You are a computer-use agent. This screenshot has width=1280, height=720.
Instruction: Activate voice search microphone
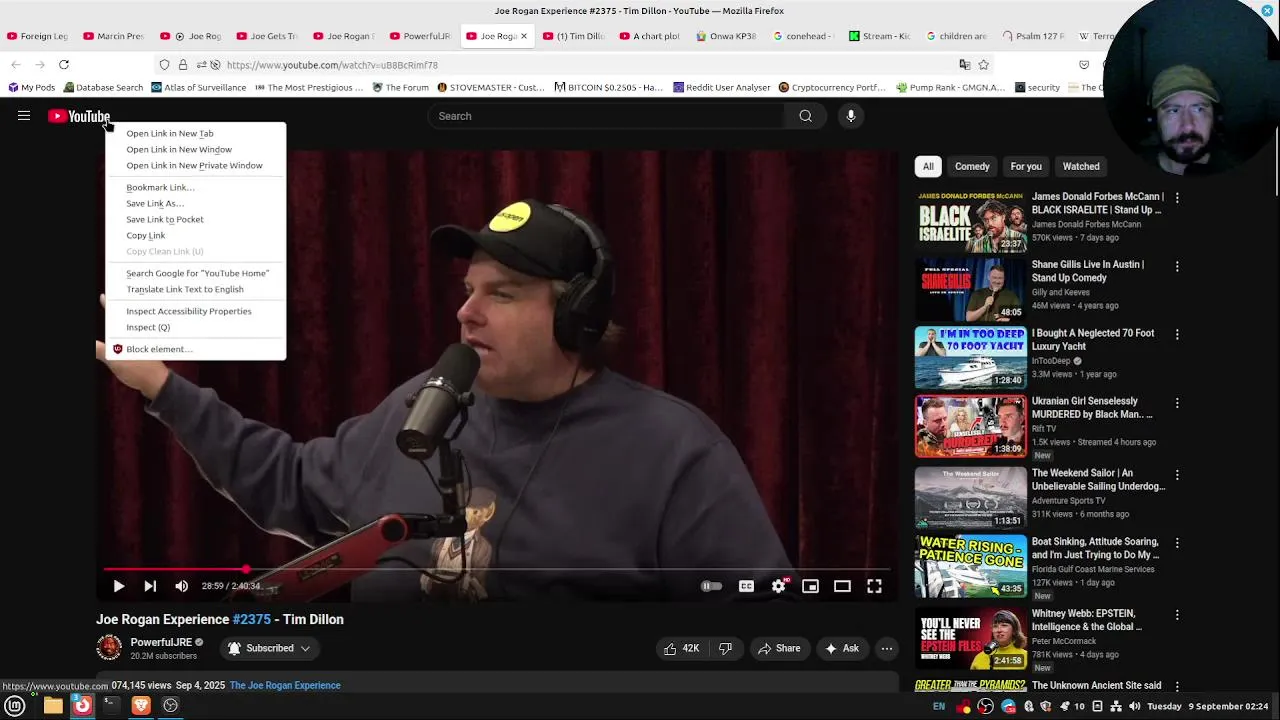(x=851, y=116)
